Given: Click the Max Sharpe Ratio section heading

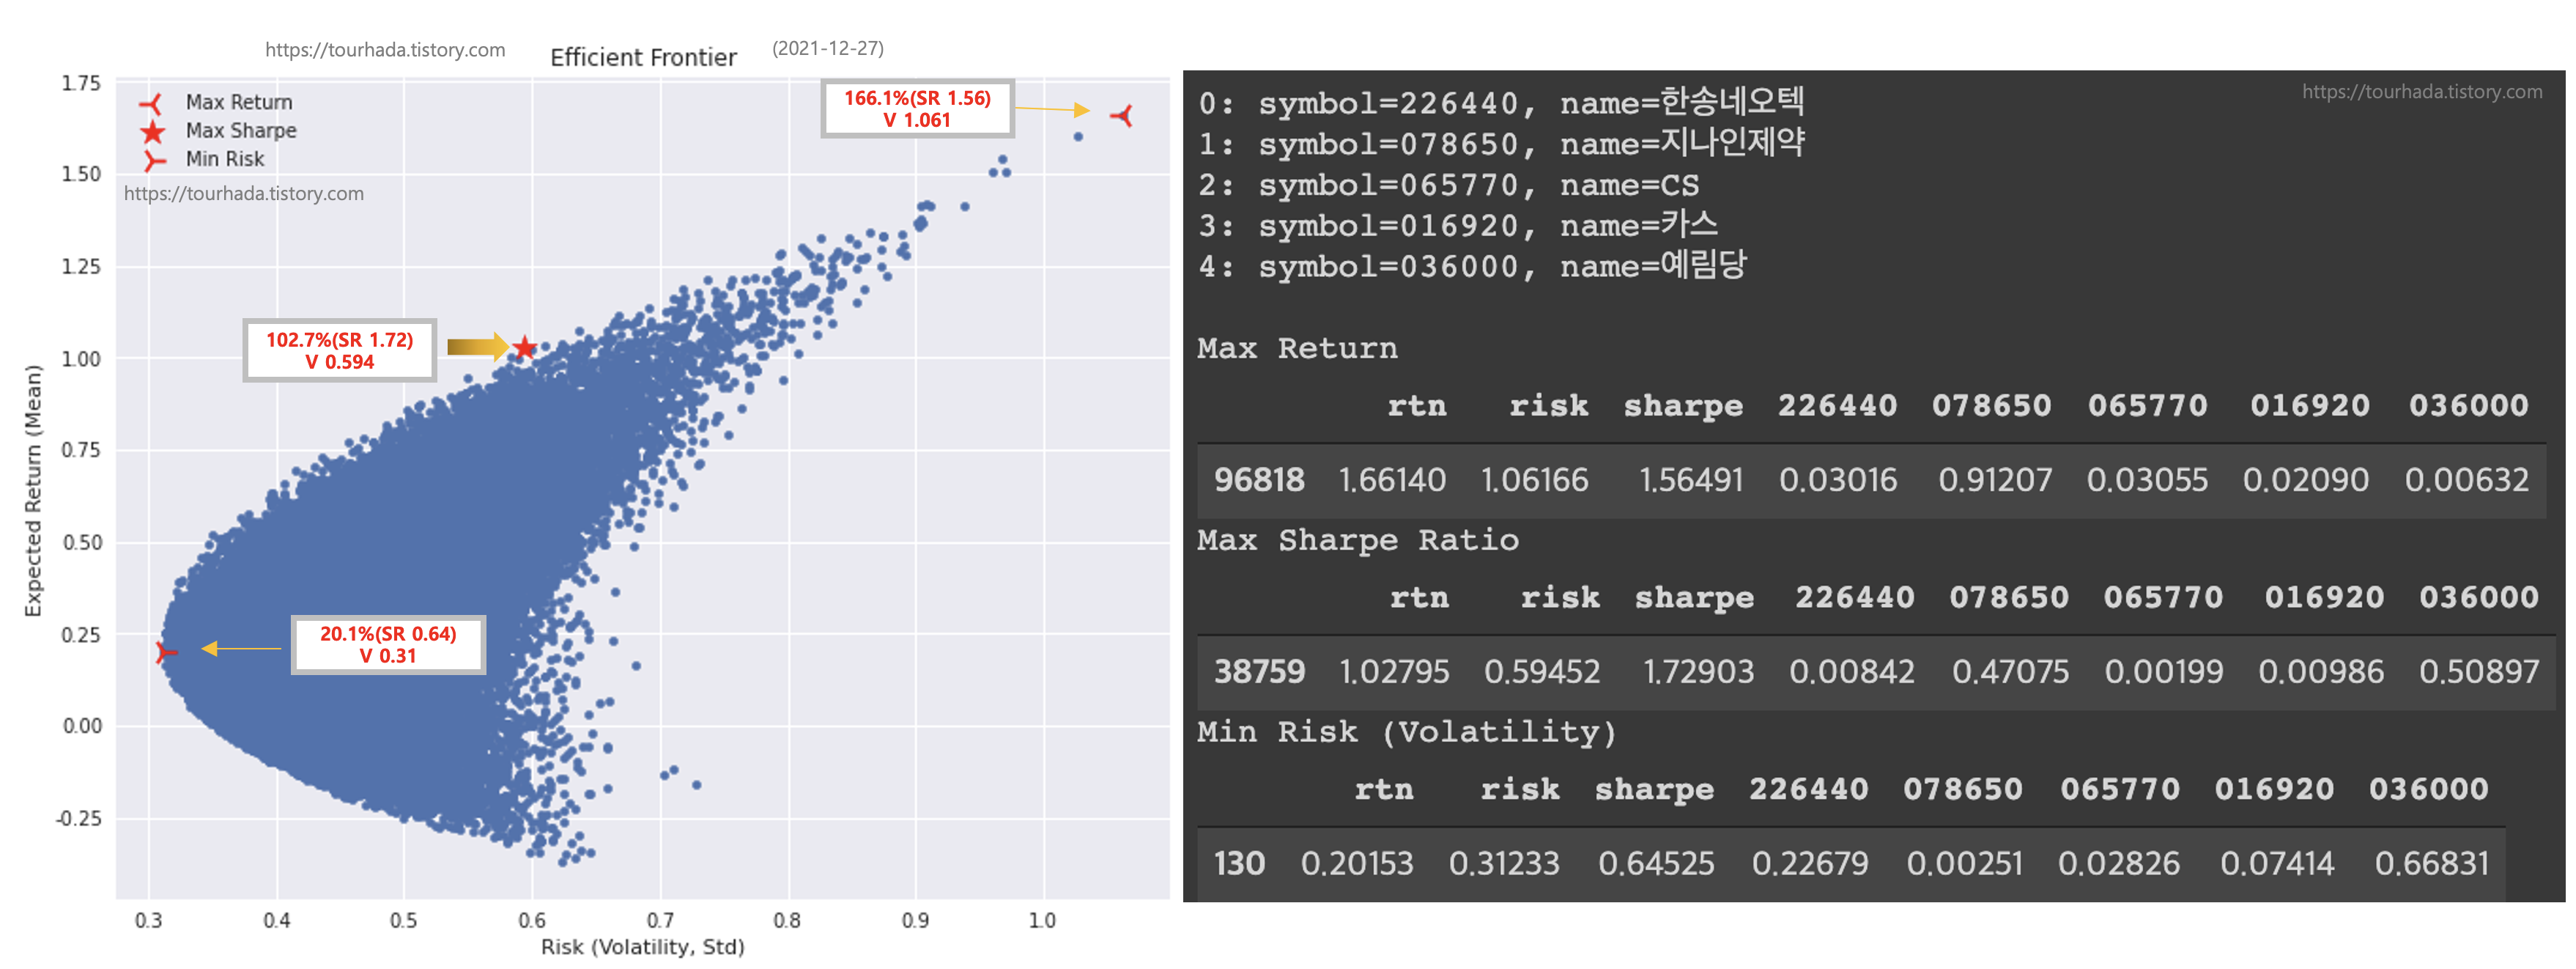Looking at the screenshot, I should [1357, 540].
